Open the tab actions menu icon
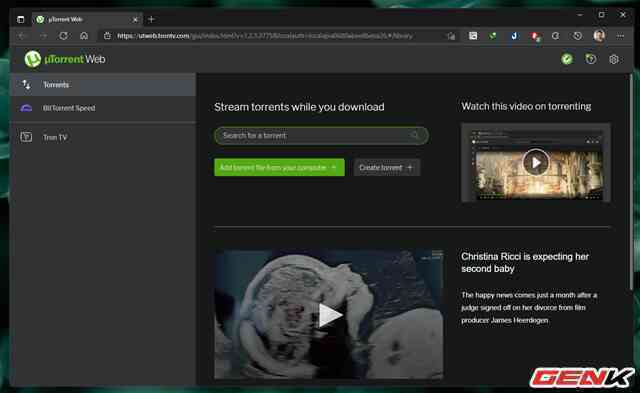Viewport: 640px width, 393px height. [x=20, y=19]
